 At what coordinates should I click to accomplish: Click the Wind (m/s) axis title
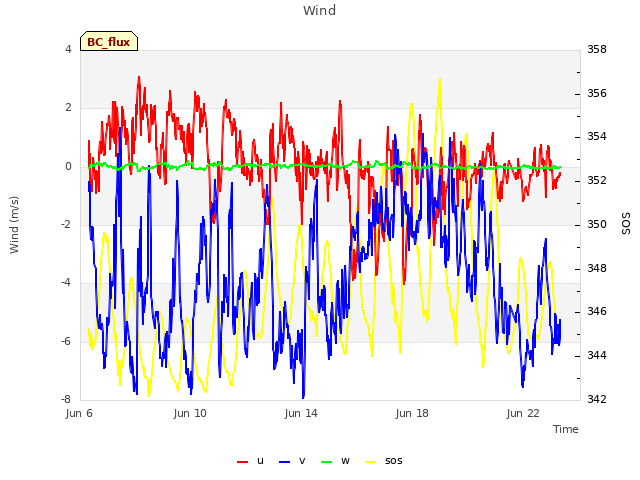tap(14, 225)
